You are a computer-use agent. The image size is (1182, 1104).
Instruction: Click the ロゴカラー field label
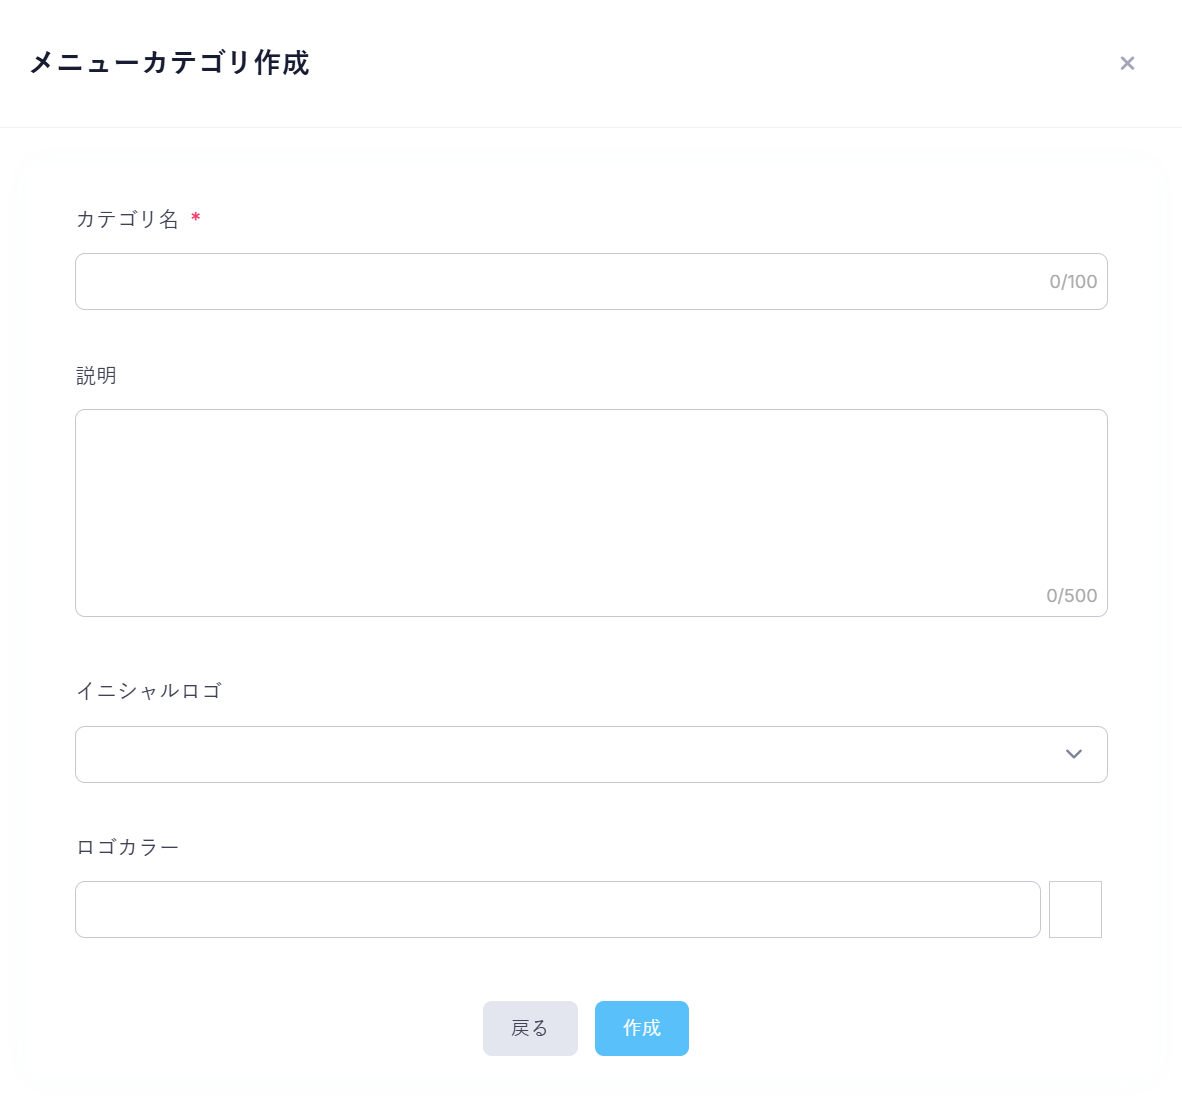pyautogui.click(x=127, y=847)
